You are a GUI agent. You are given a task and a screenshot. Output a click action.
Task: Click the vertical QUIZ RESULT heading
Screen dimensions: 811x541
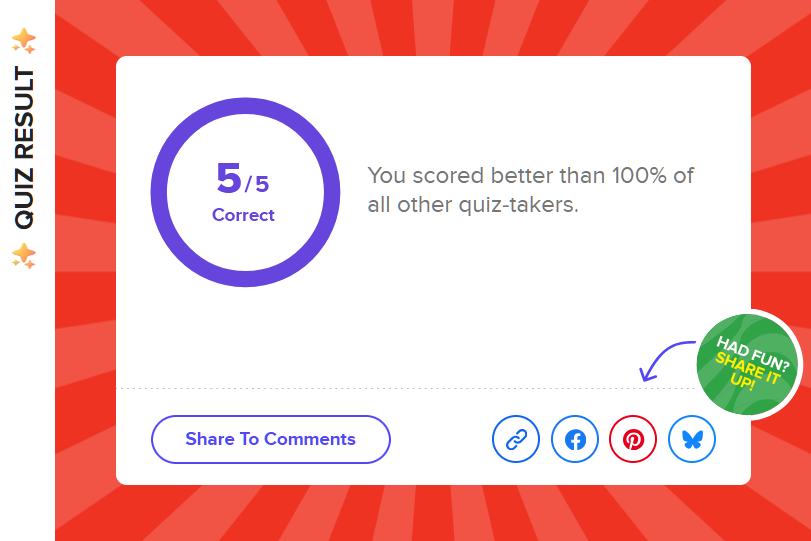24,147
